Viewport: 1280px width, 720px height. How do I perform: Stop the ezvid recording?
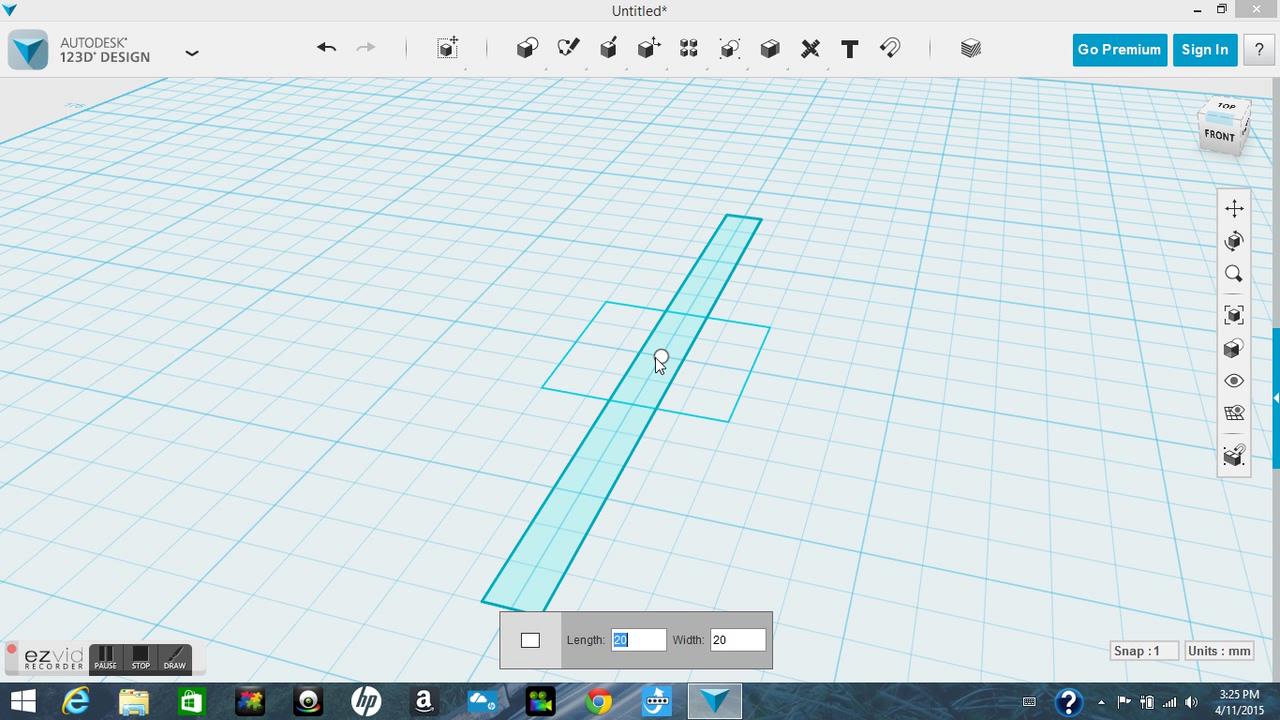click(140, 658)
